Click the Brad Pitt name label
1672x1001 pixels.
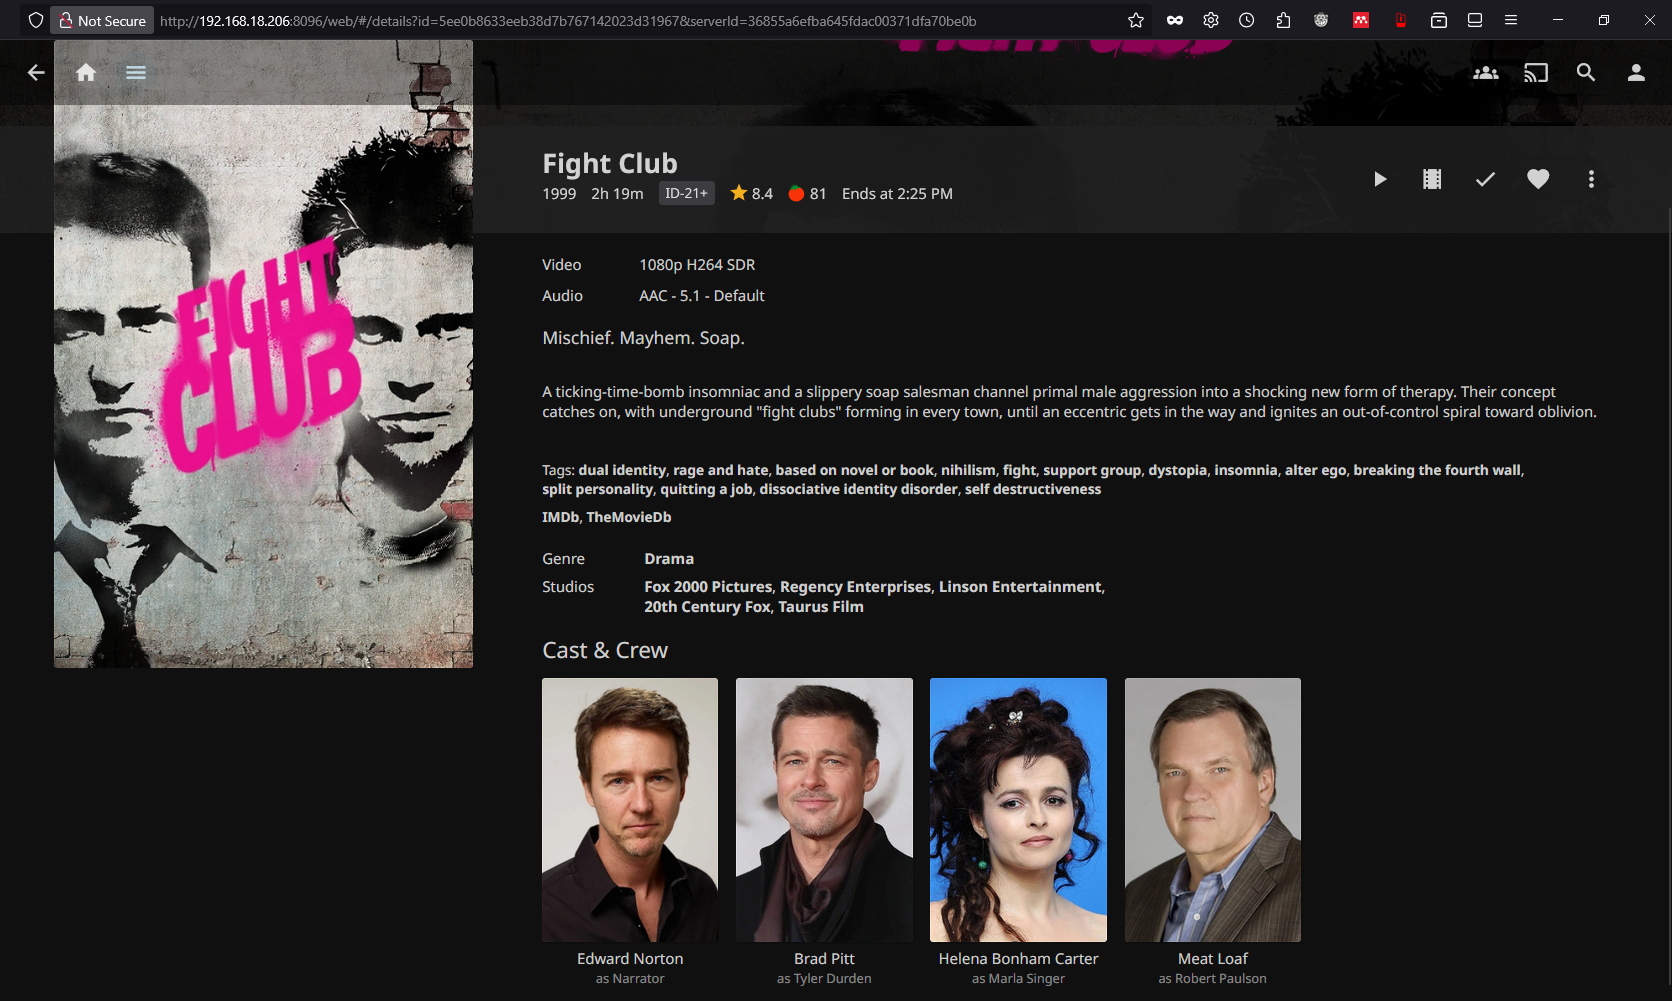click(824, 959)
